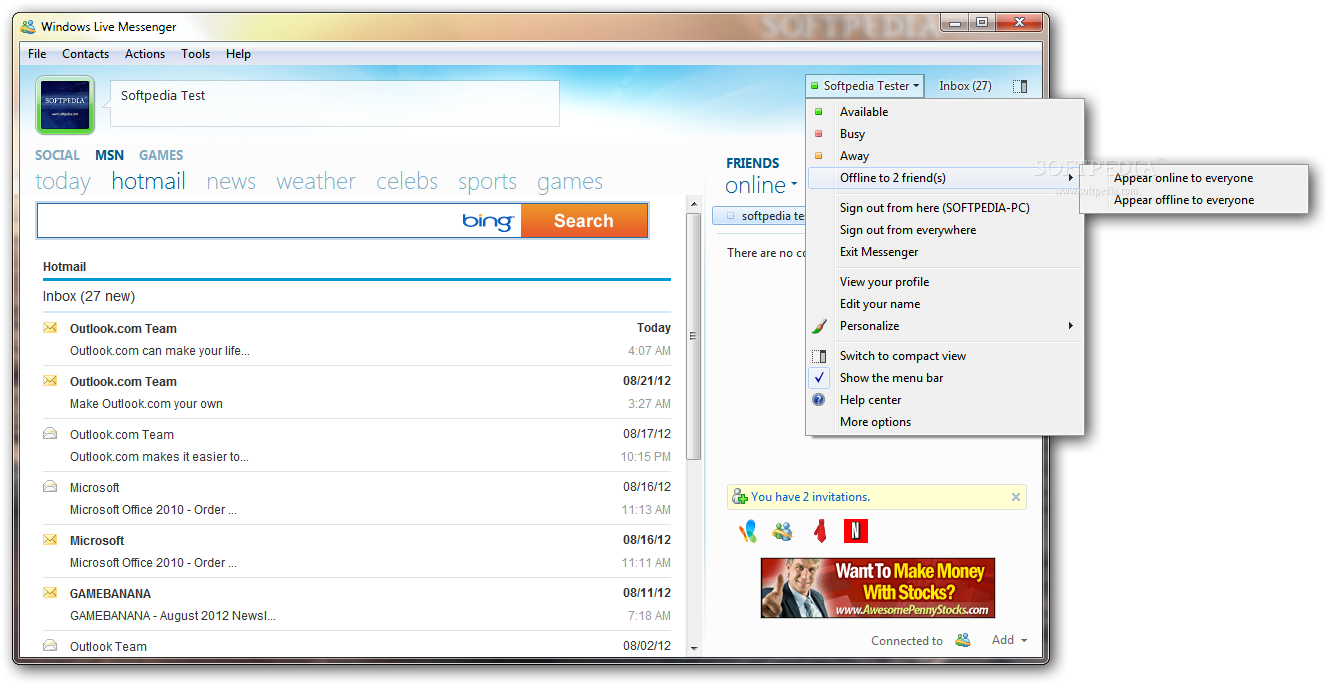Open the Actions menu

tap(145, 54)
